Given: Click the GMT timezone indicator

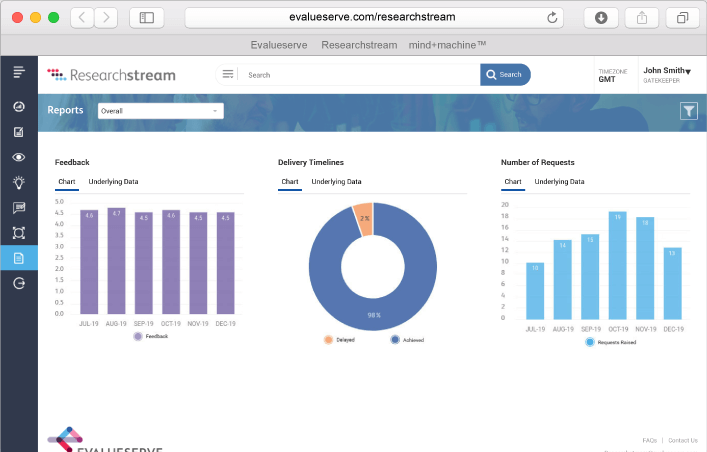Looking at the screenshot, I should point(612,75).
